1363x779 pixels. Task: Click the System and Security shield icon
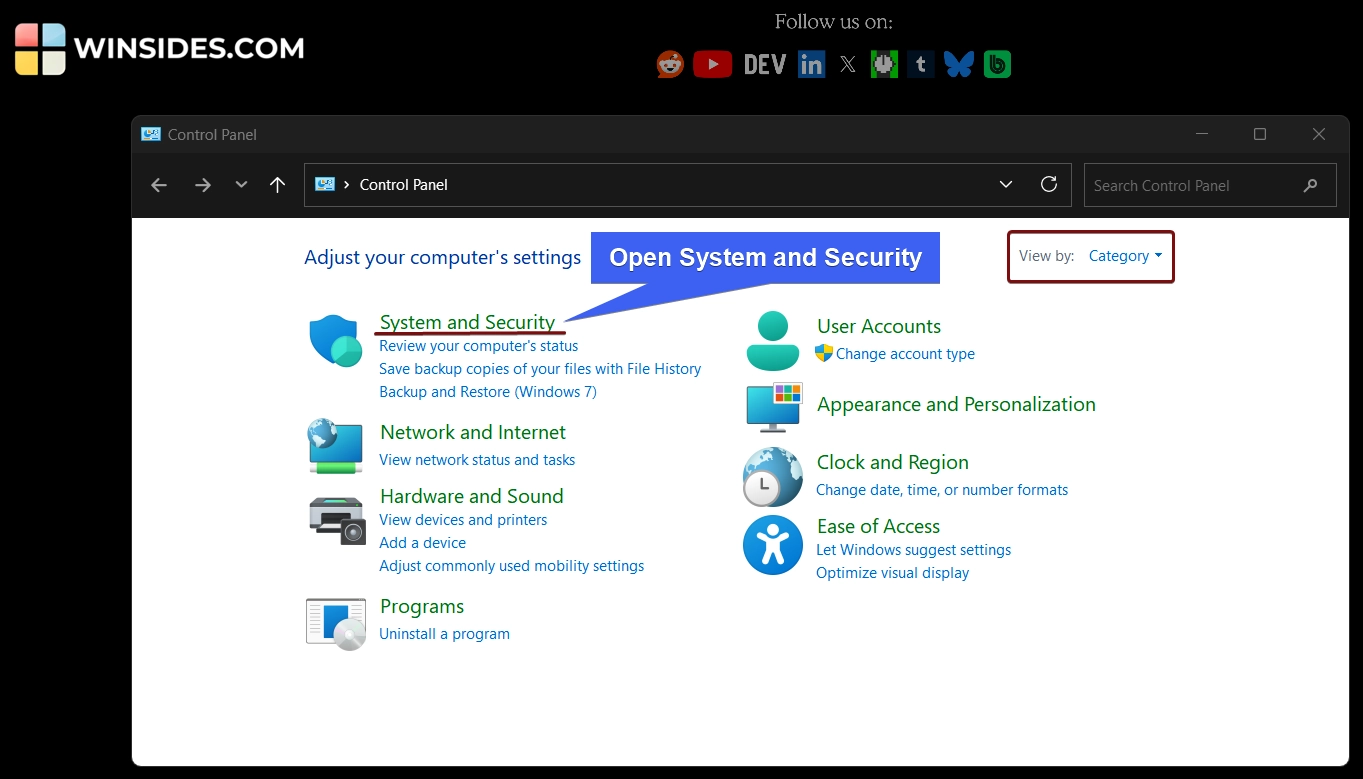[335, 341]
